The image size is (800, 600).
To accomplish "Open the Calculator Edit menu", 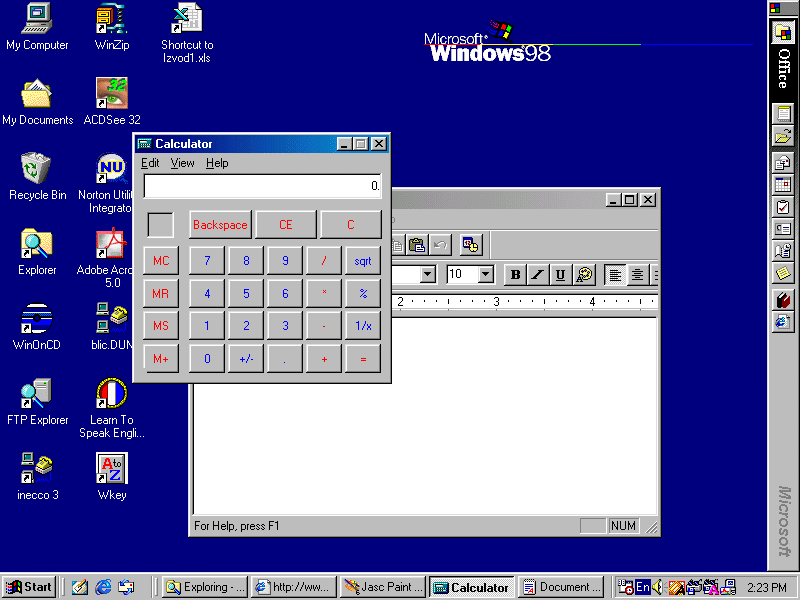I will pos(150,163).
